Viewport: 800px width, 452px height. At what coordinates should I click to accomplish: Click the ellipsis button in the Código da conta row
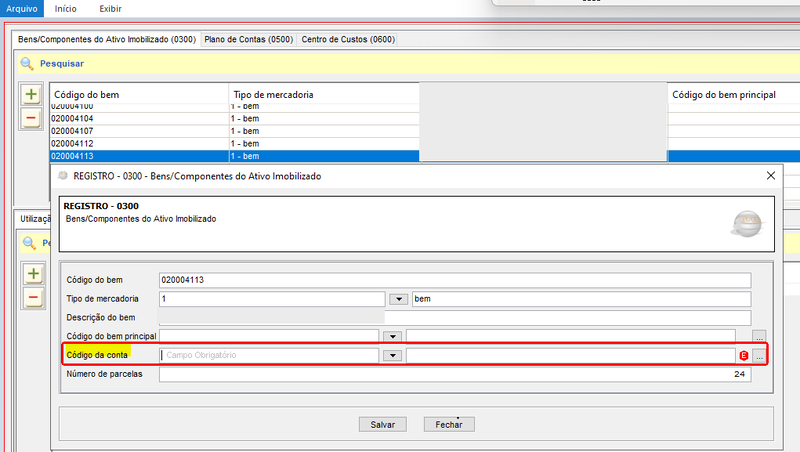[759, 356]
